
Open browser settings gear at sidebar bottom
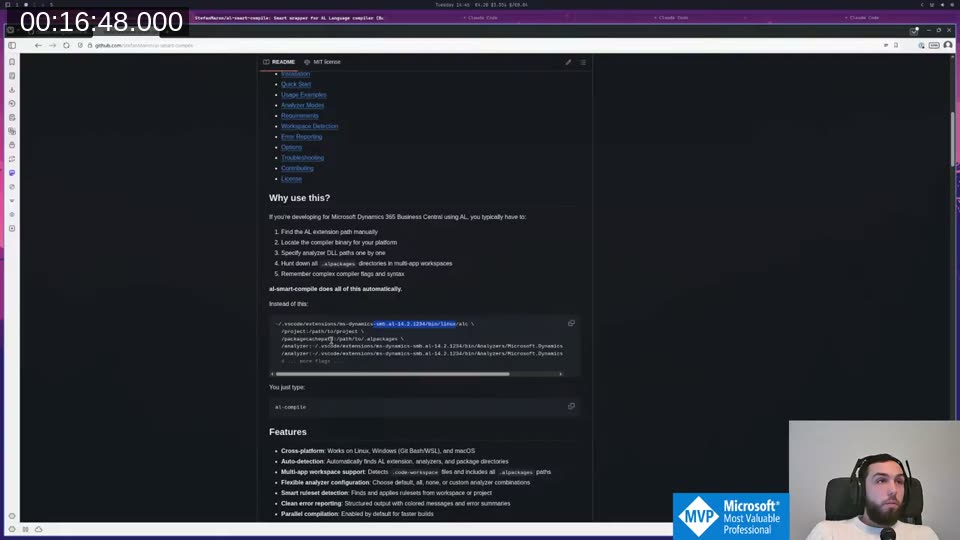point(12,516)
